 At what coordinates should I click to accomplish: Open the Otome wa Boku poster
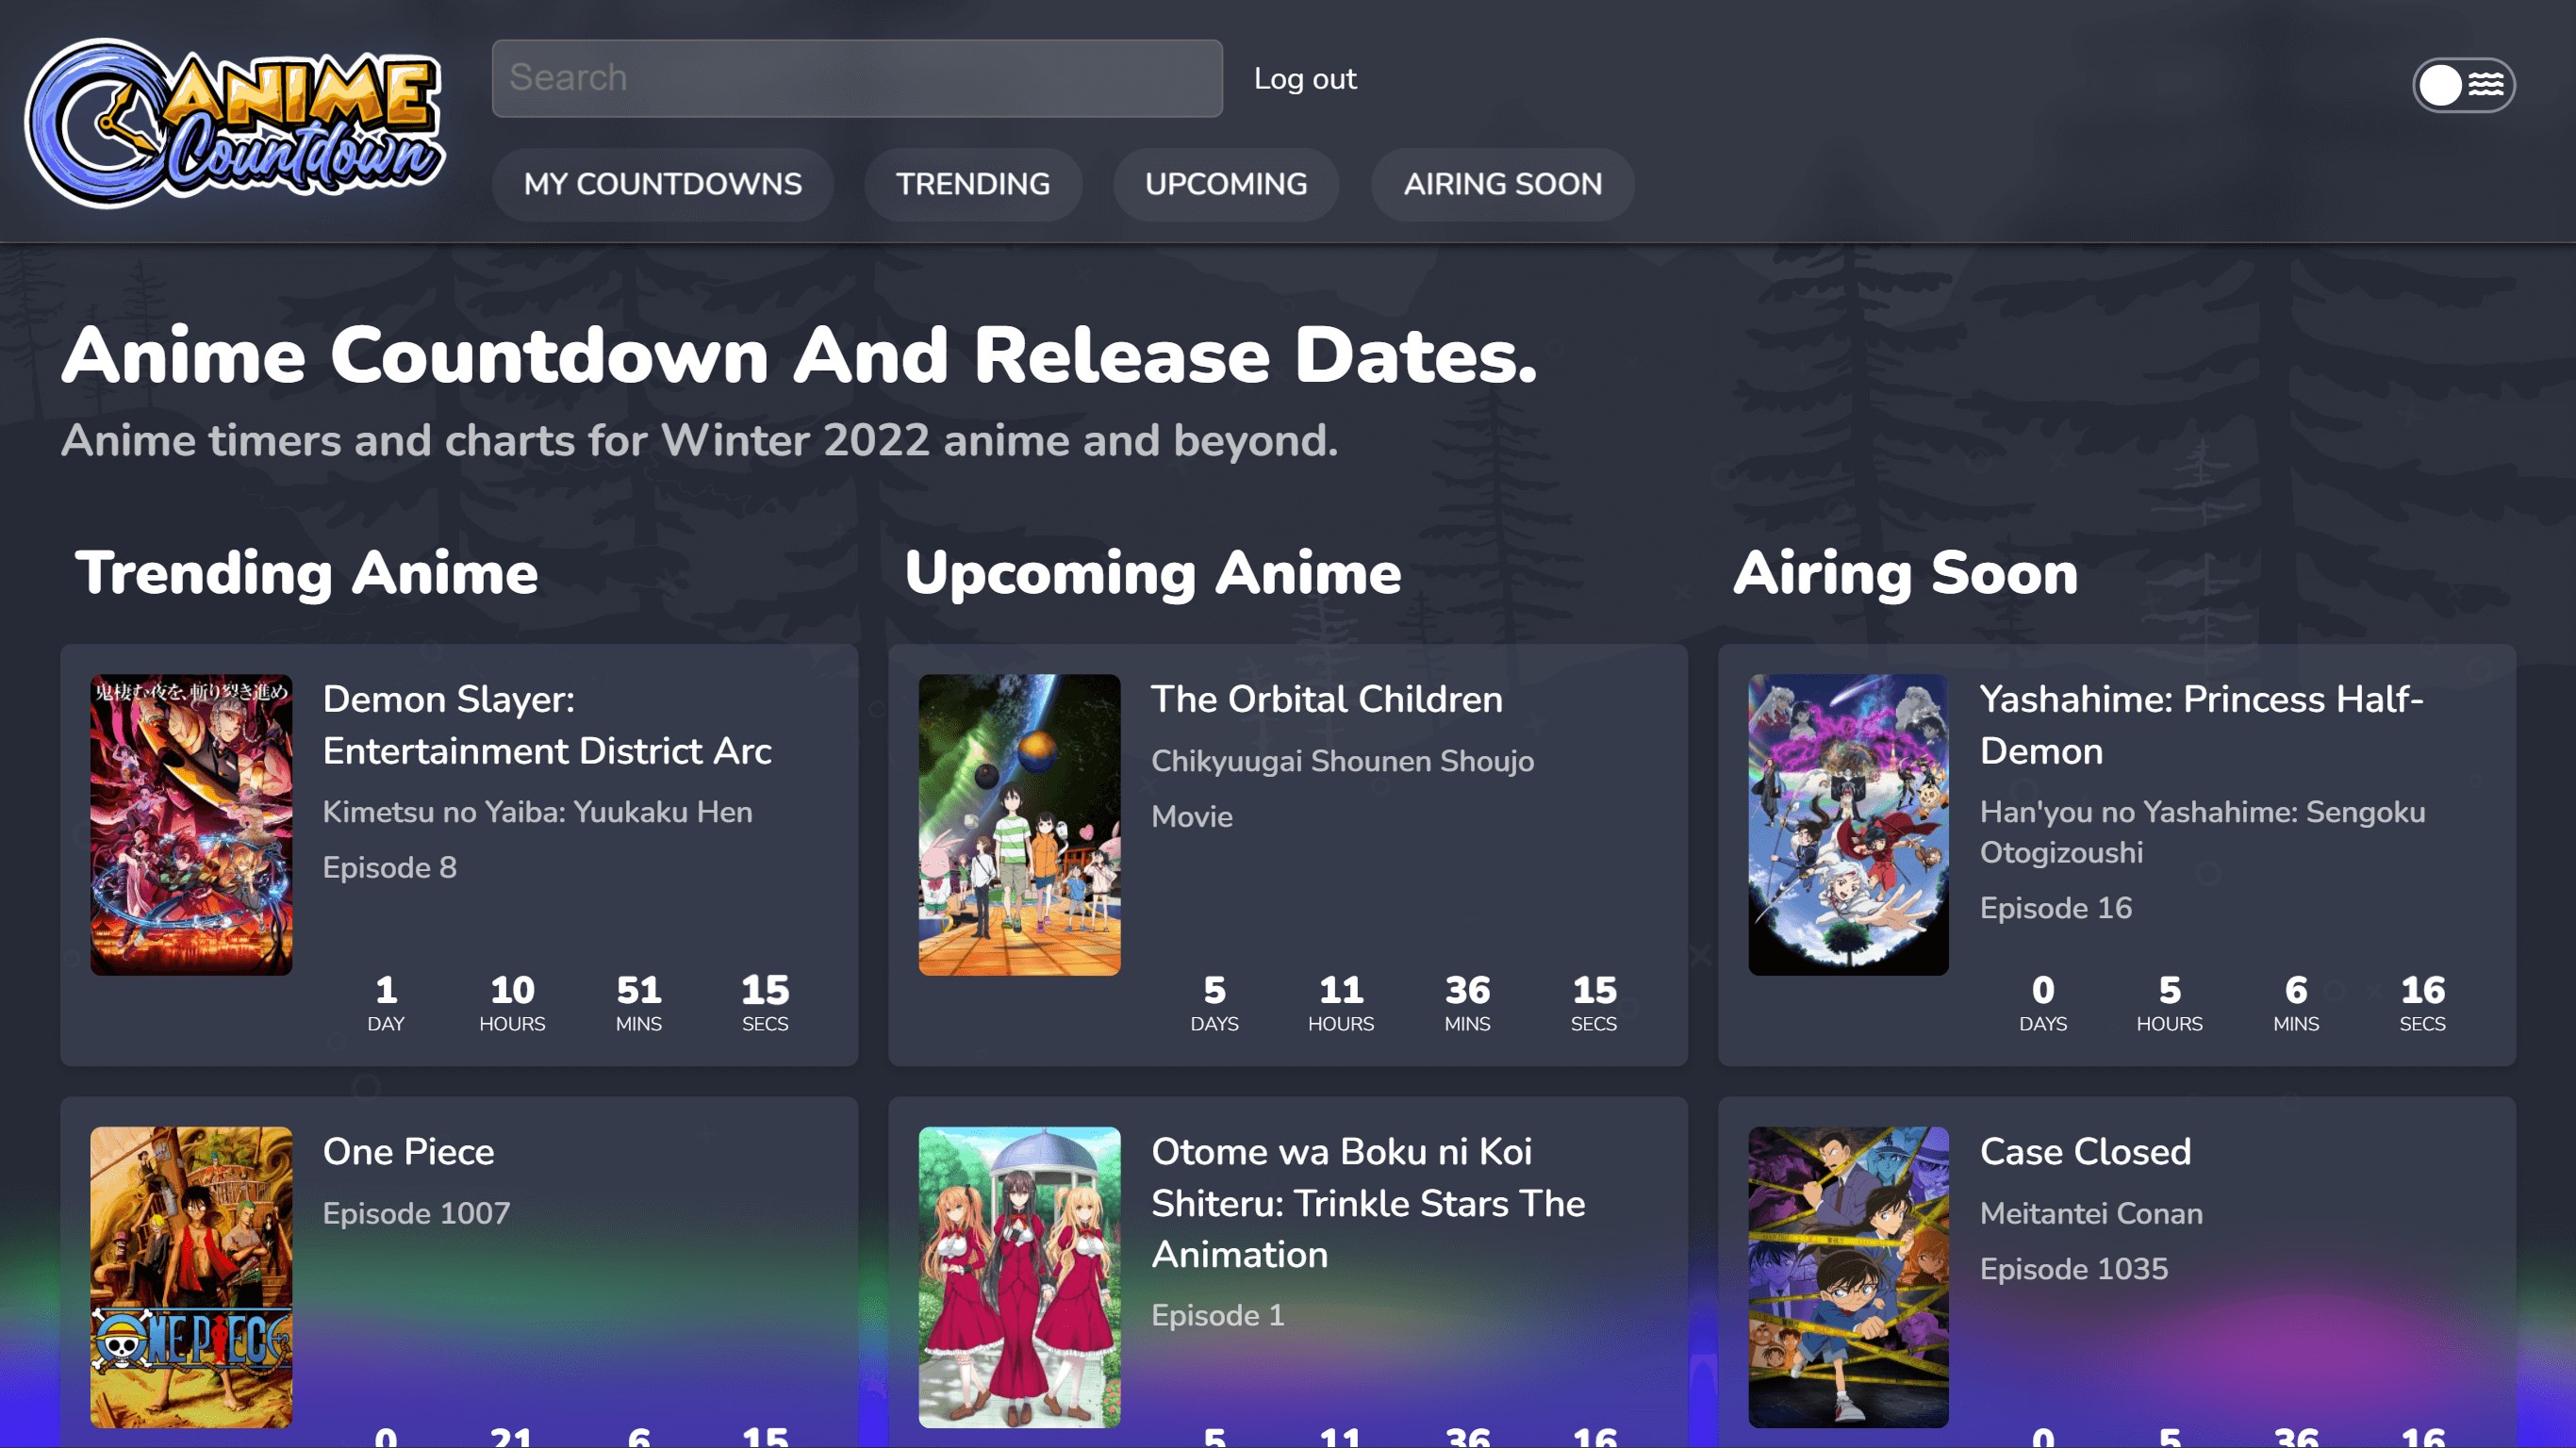pyautogui.click(x=1019, y=1276)
